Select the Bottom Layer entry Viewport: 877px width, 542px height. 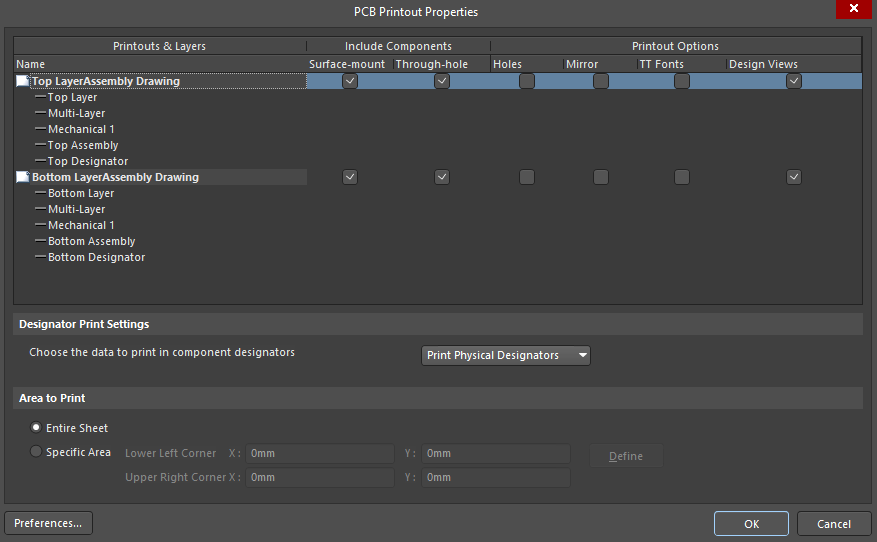(x=81, y=193)
